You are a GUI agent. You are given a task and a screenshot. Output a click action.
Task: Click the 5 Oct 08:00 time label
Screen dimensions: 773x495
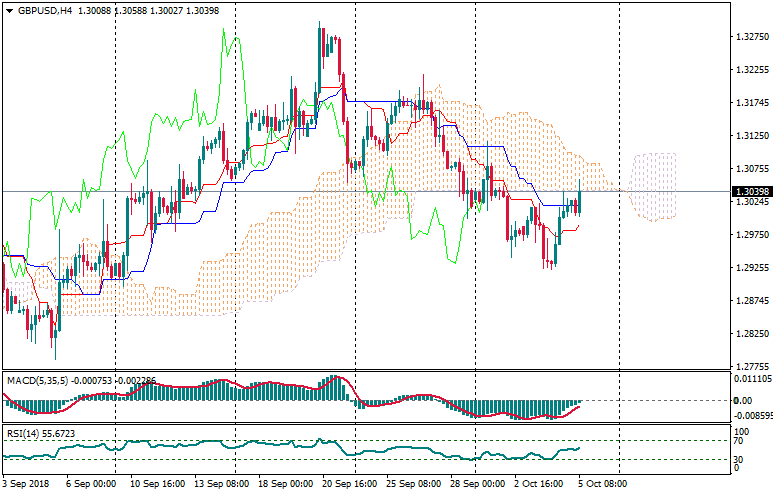pyautogui.click(x=604, y=482)
